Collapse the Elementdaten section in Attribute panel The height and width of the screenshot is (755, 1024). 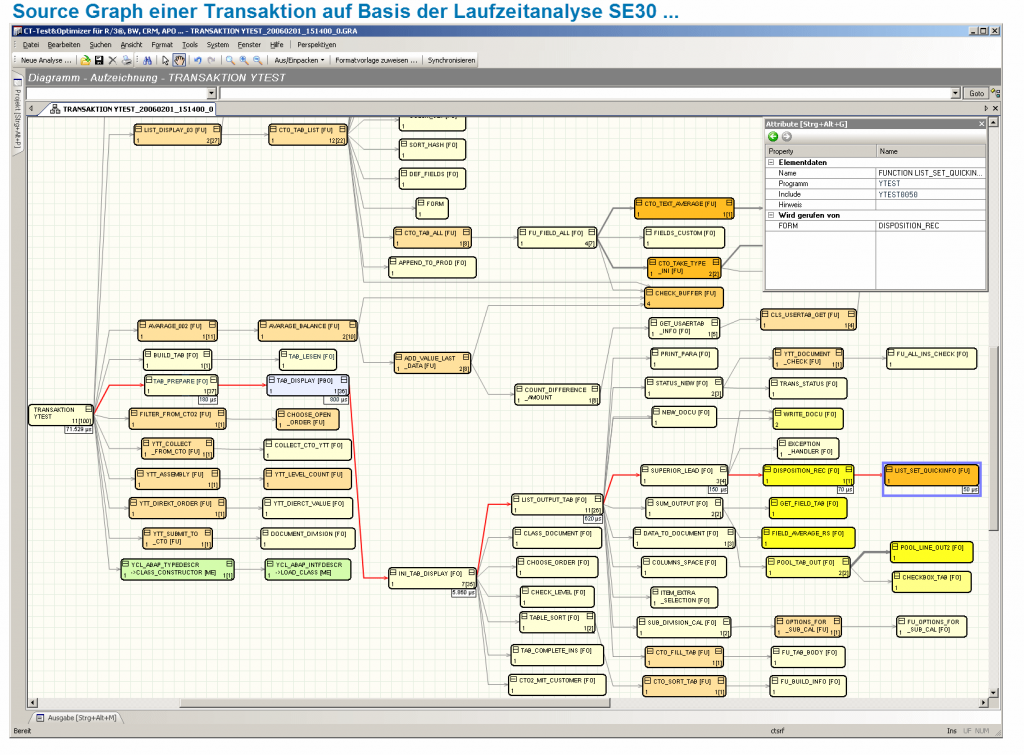tap(769, 162)
